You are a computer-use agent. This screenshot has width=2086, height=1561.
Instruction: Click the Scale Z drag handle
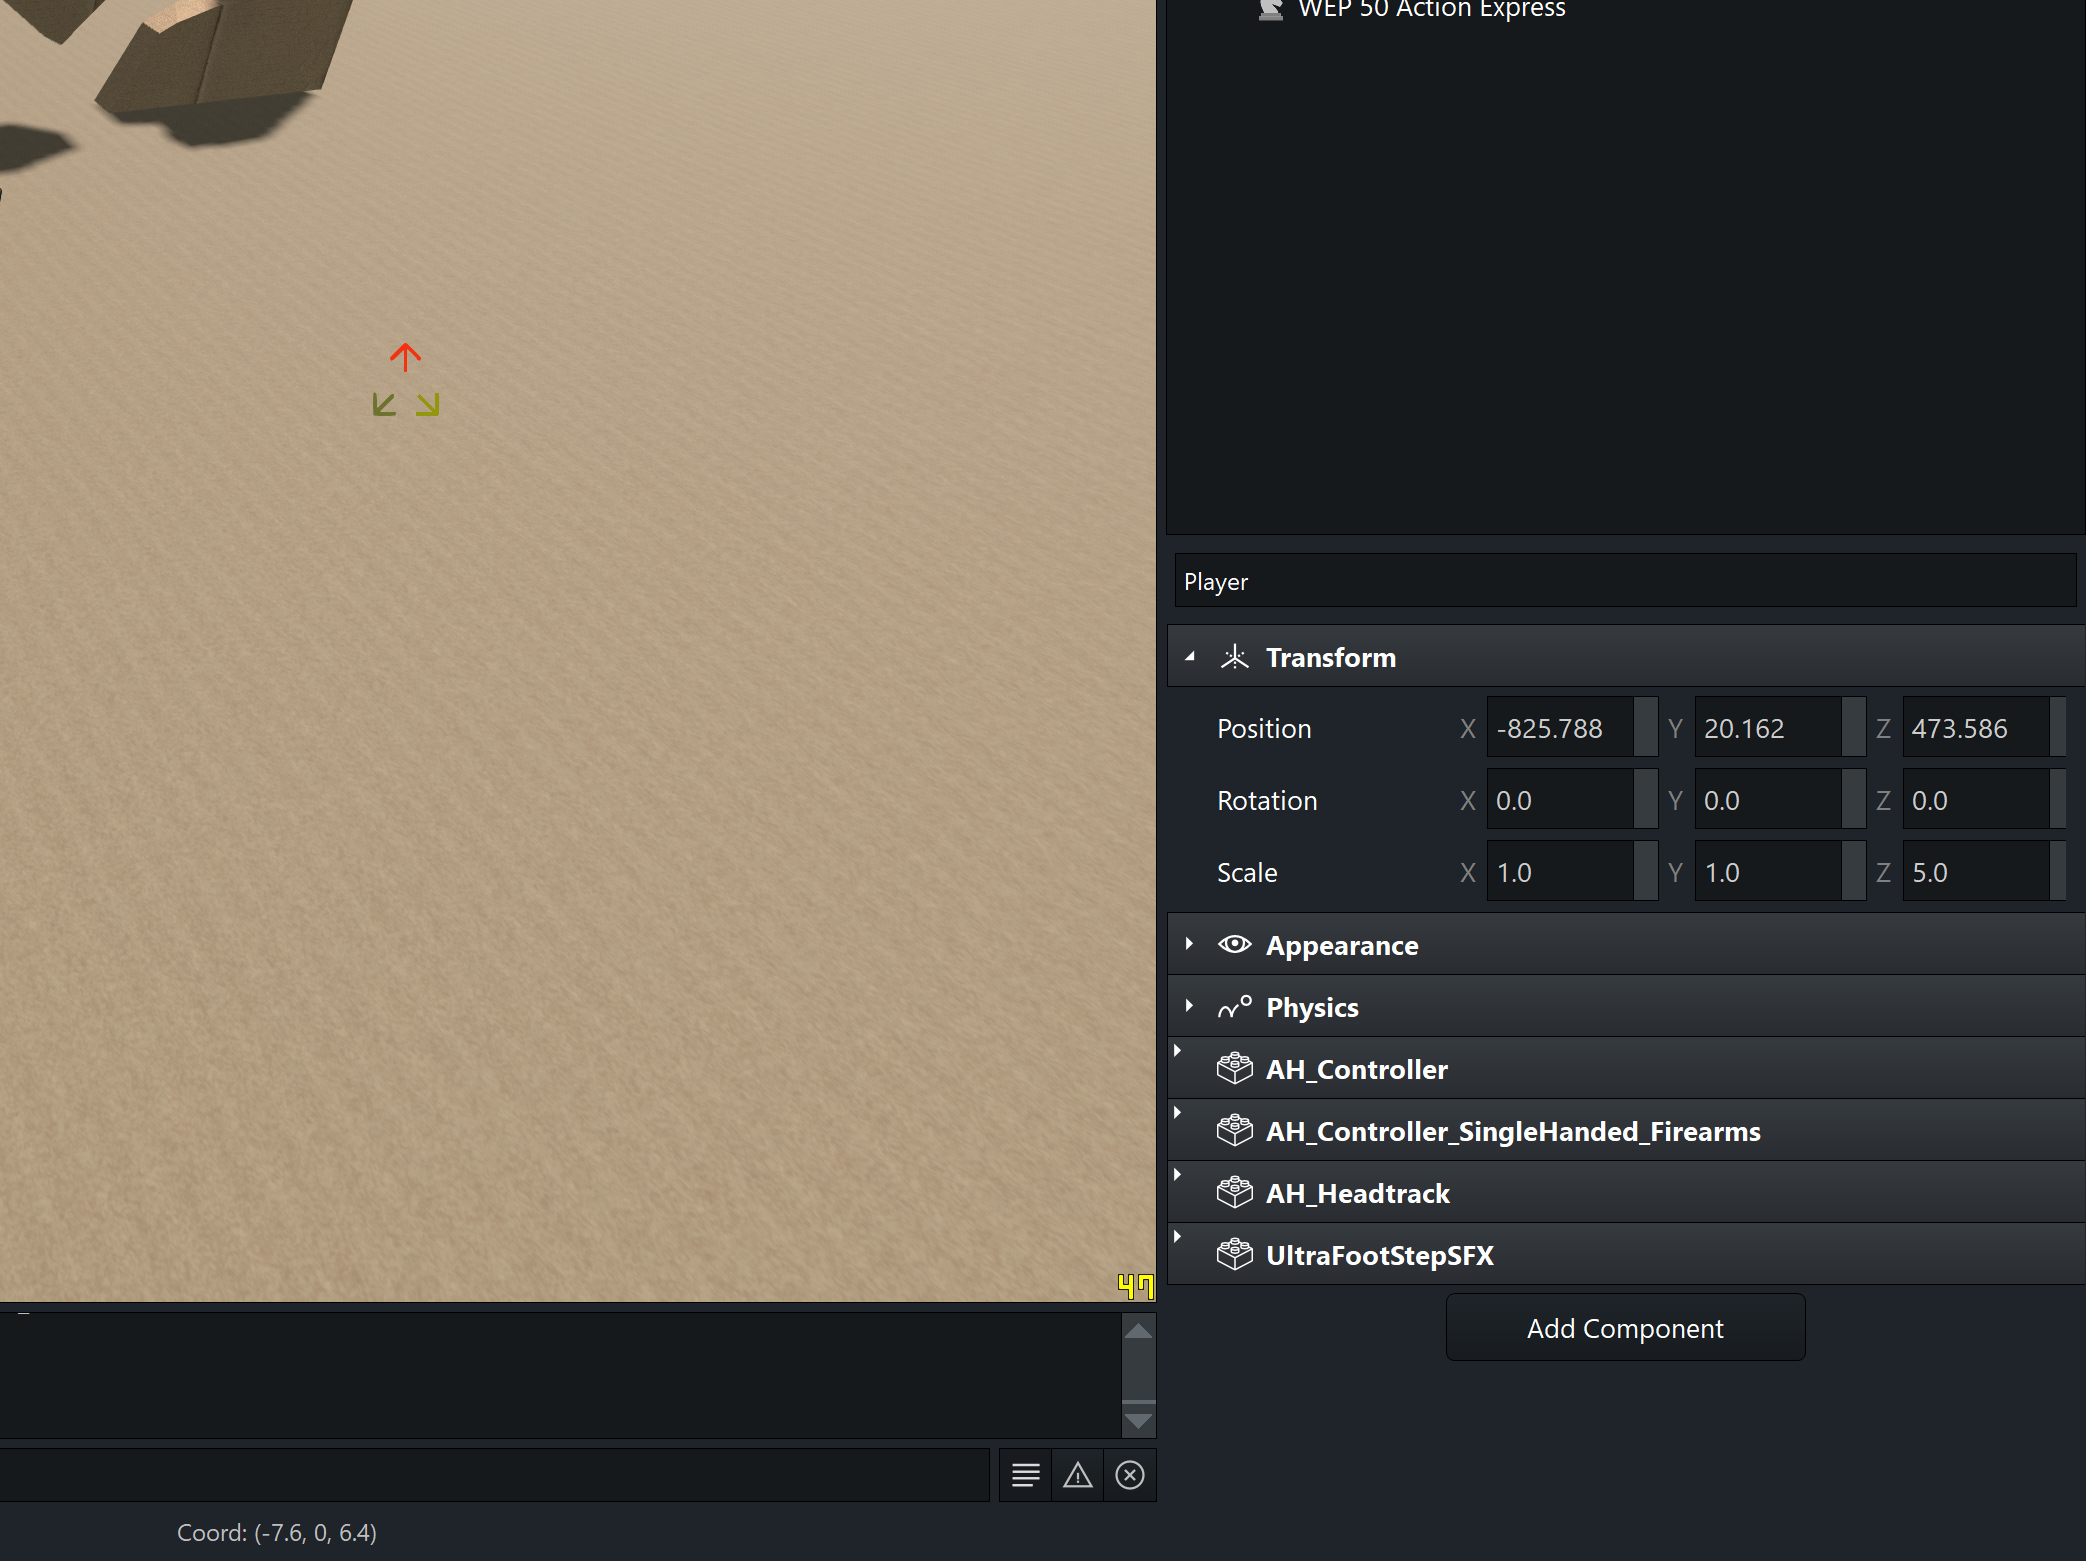(x=2058, y=872)
